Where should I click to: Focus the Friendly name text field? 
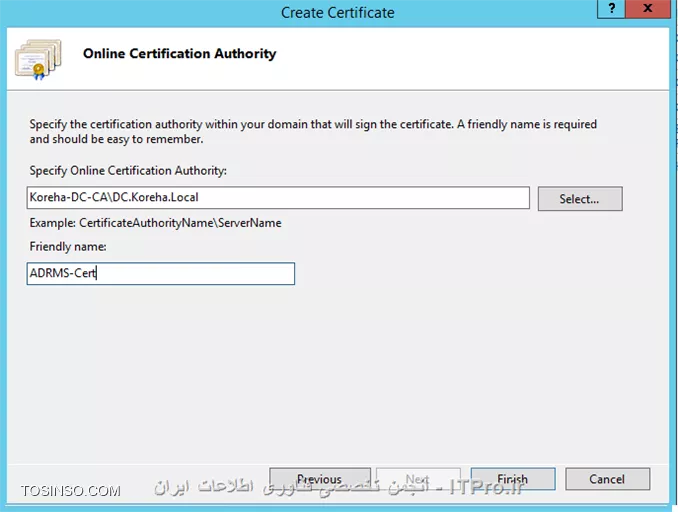pyautogui.click(x=160, y=273)
